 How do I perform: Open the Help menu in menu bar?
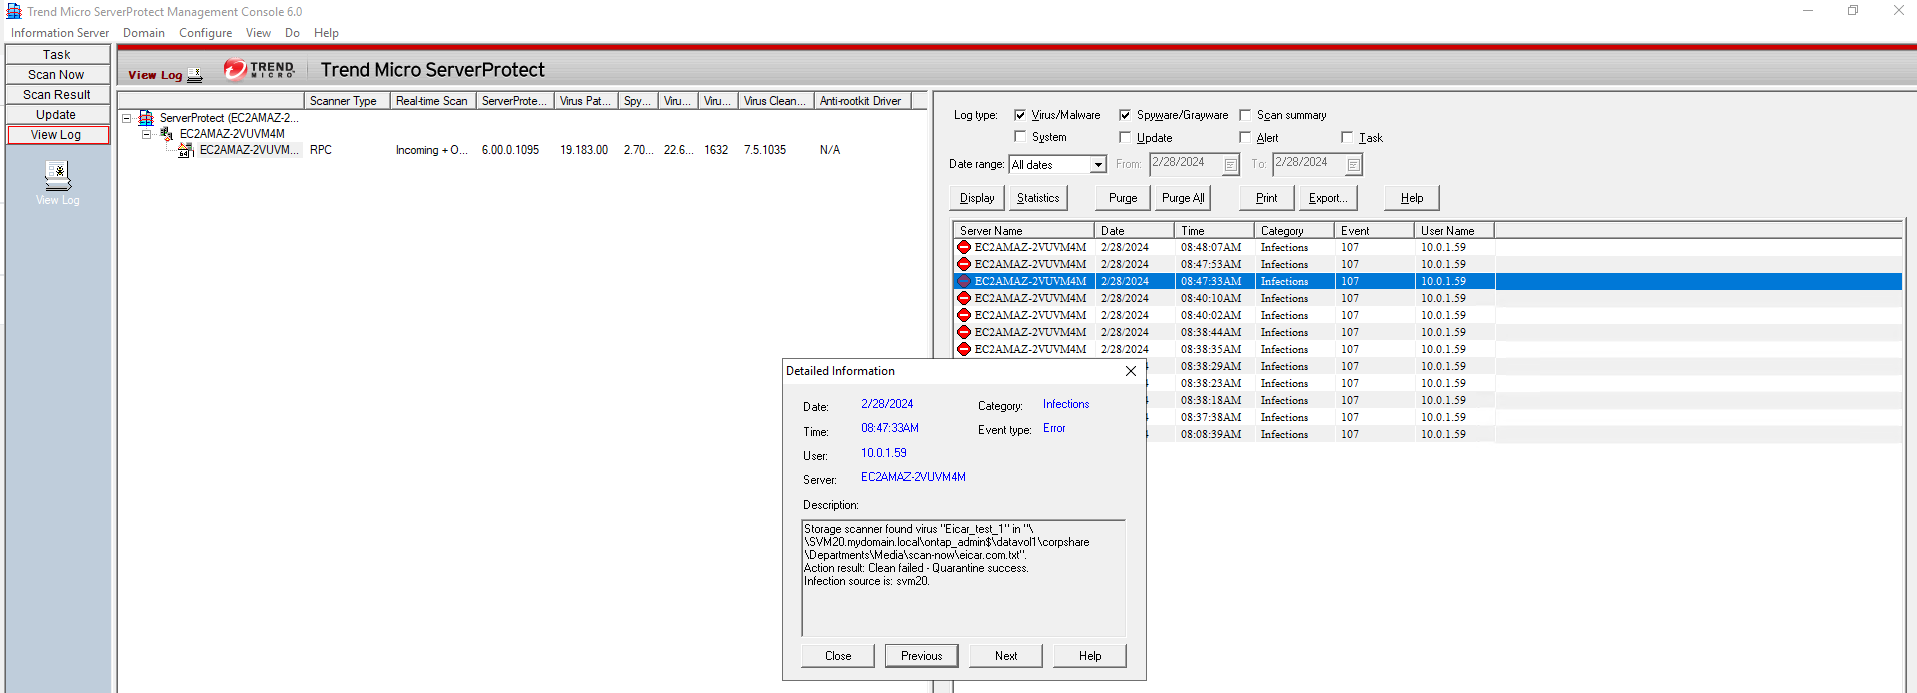326,33
